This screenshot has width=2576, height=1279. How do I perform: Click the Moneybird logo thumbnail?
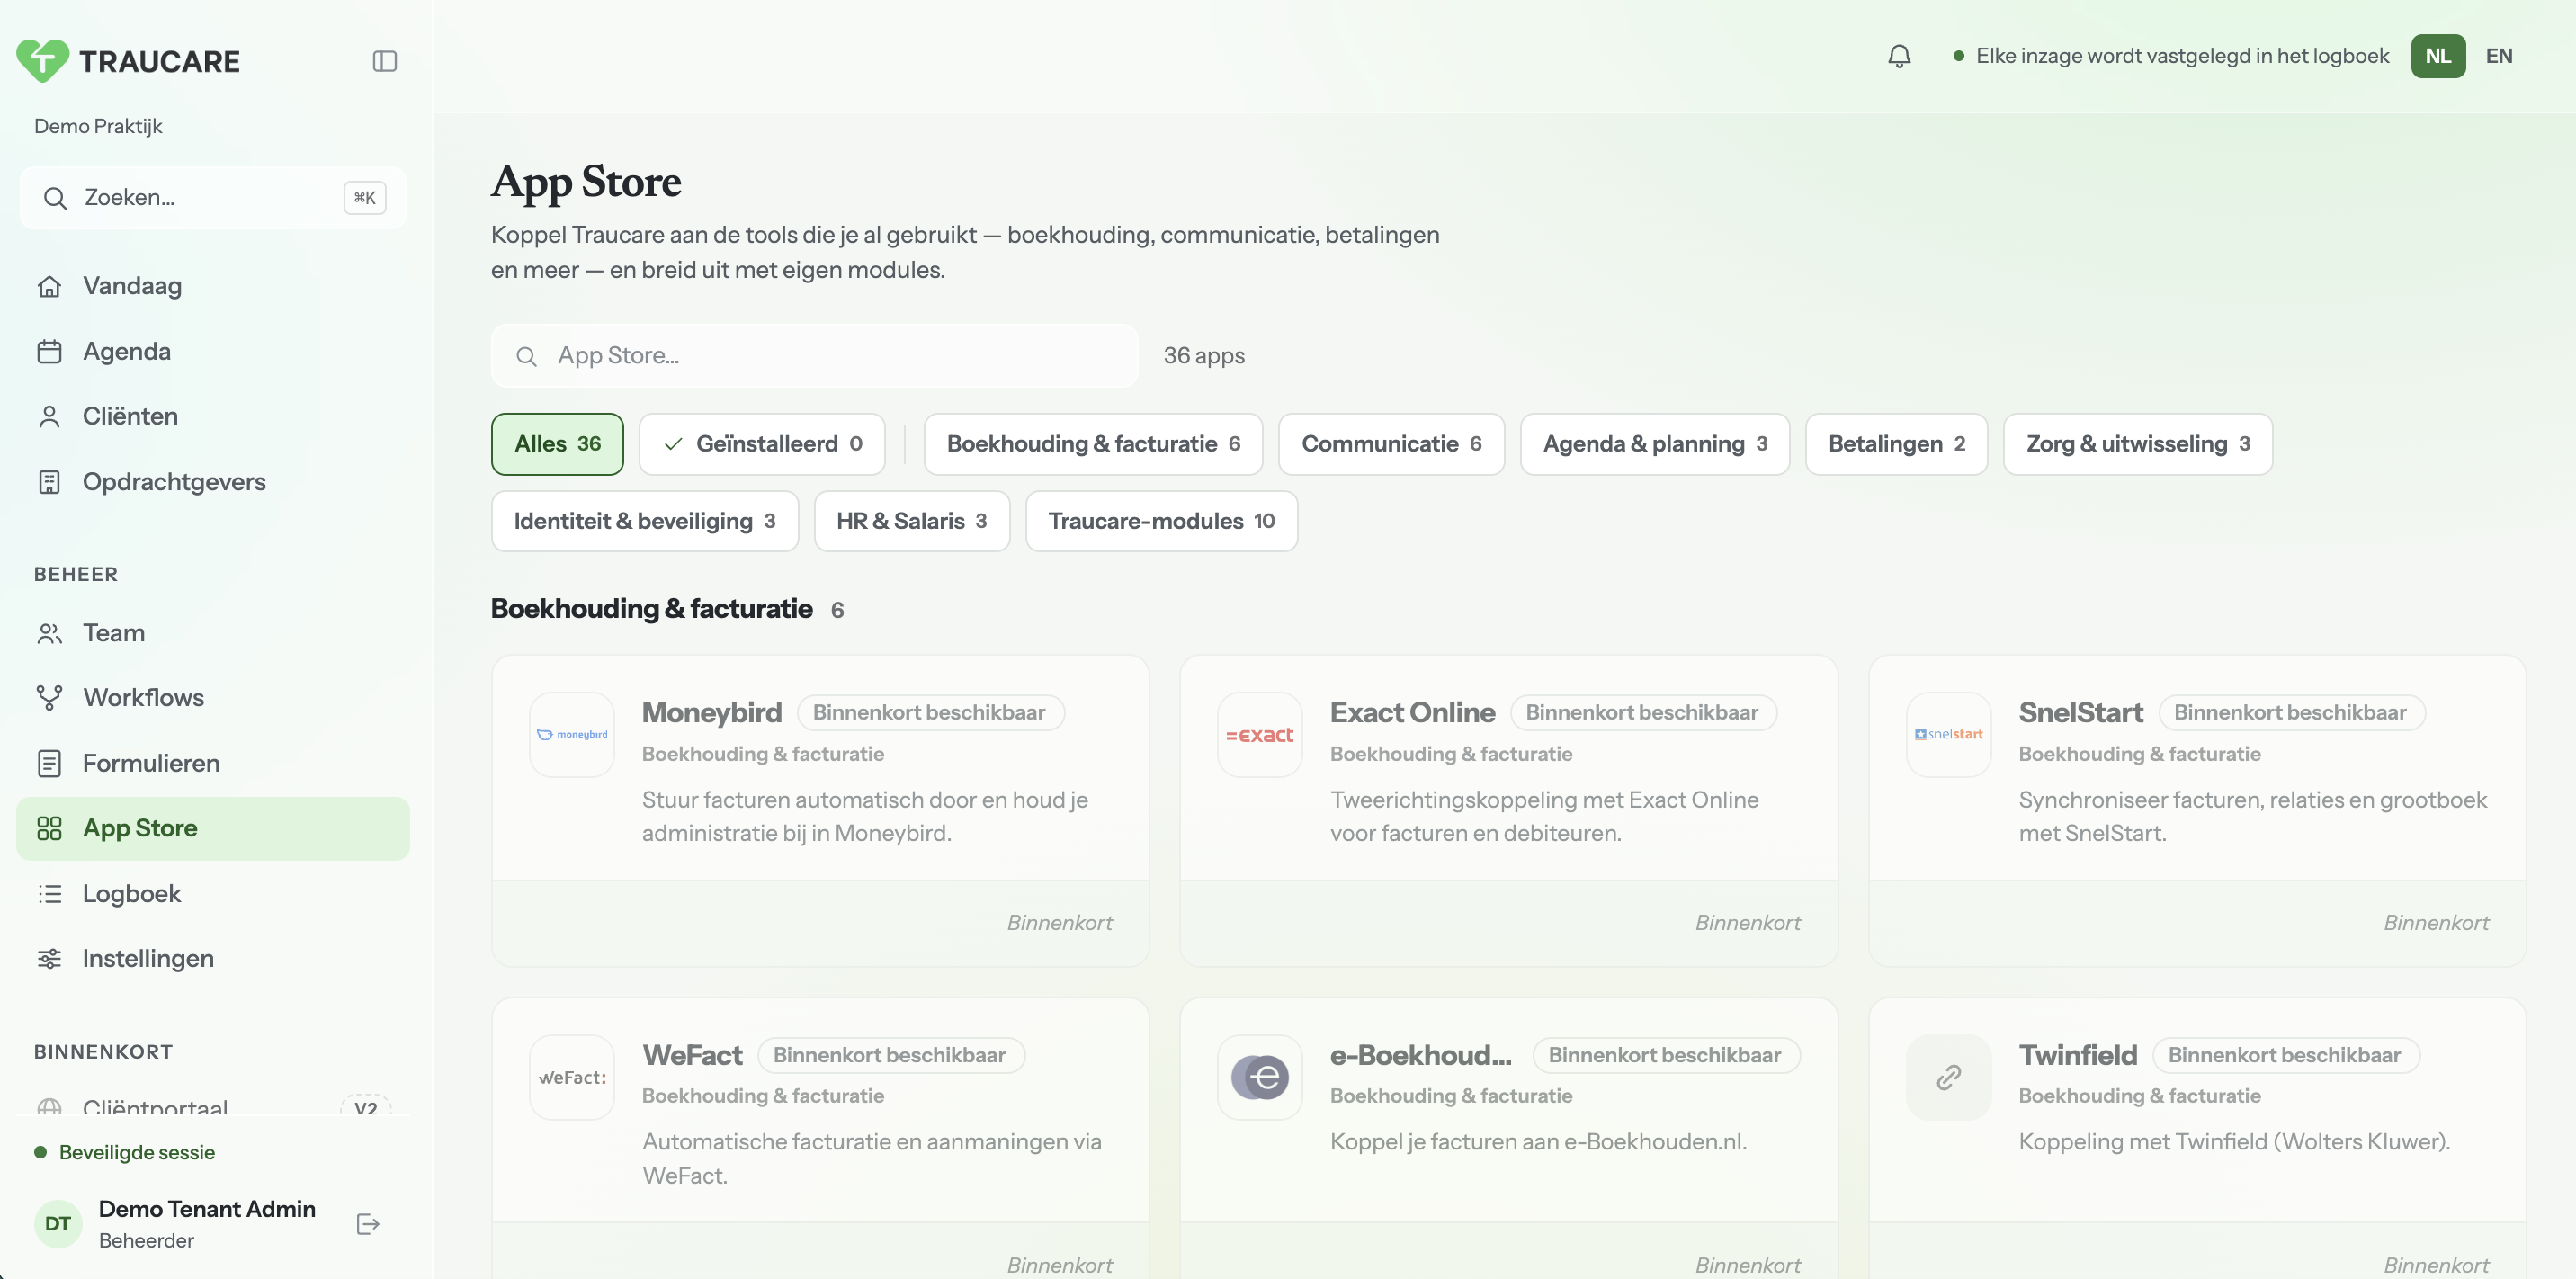click(572, 735)
